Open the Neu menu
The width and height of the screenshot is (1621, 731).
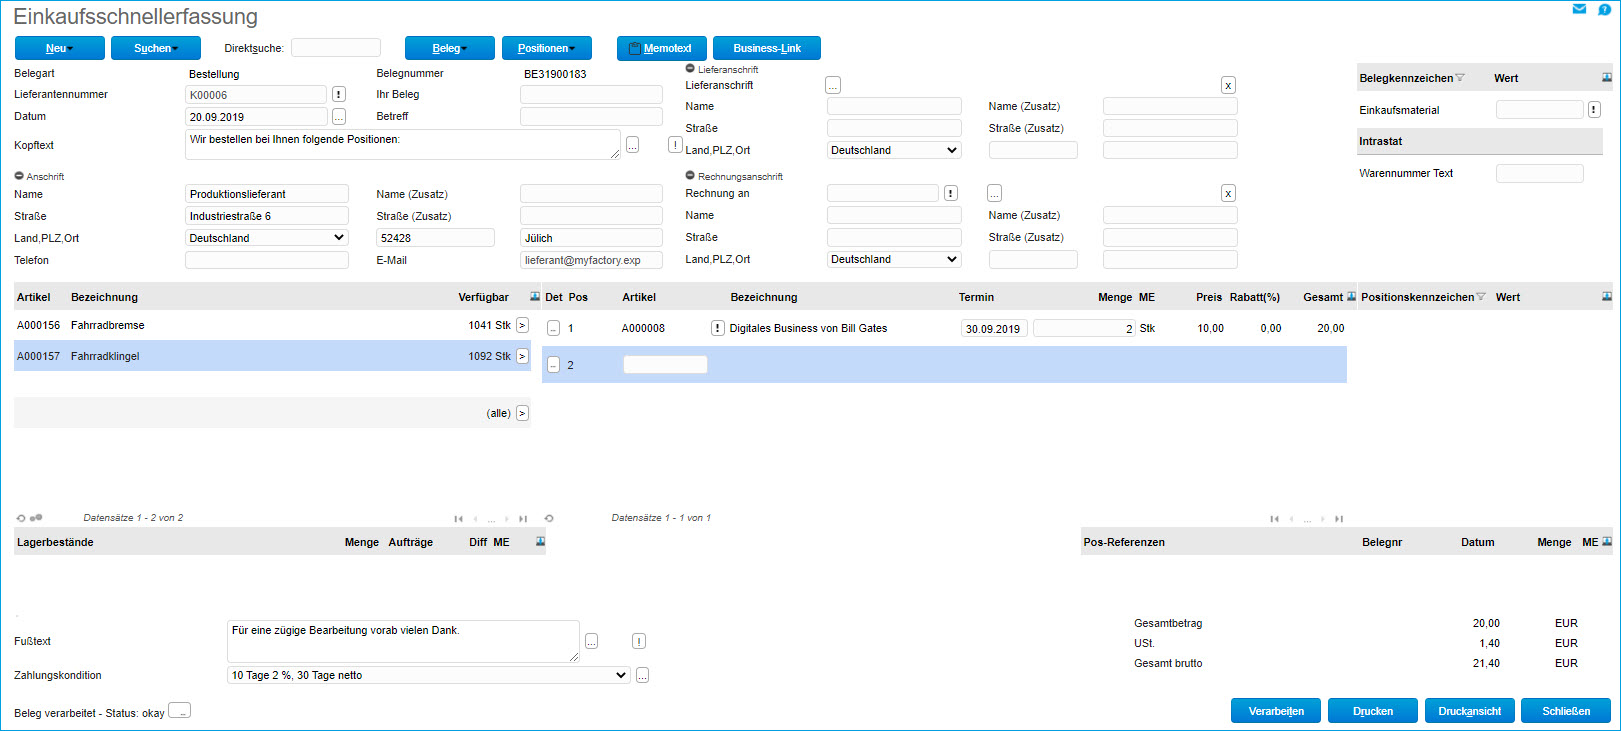(x=59, y=48)
